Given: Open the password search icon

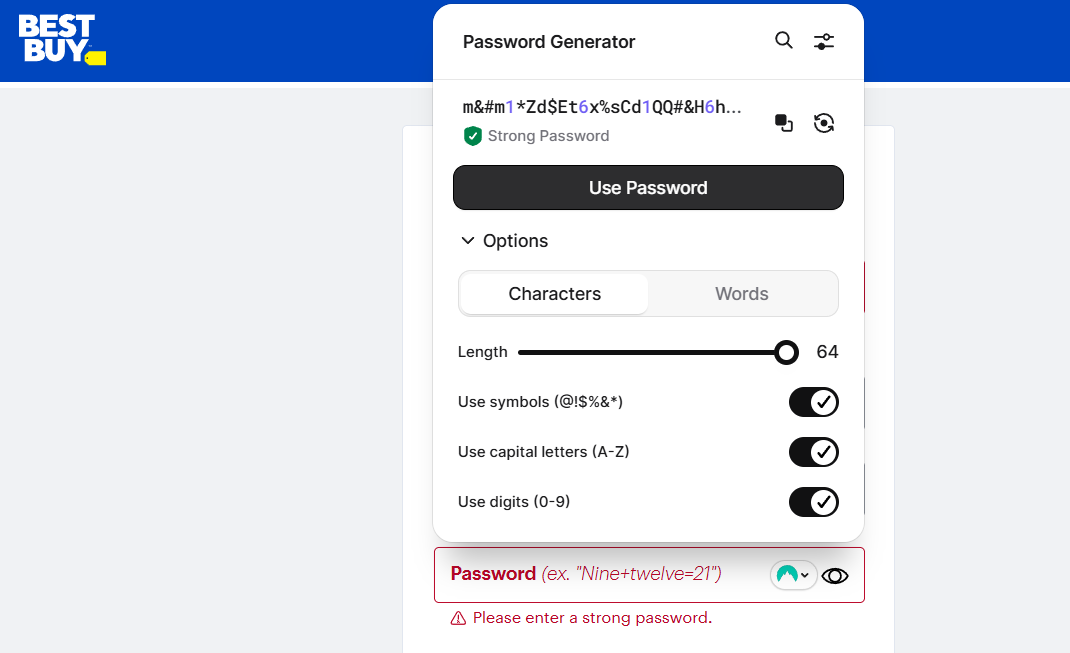Looking at the screenshot, I should coord(783,41).
